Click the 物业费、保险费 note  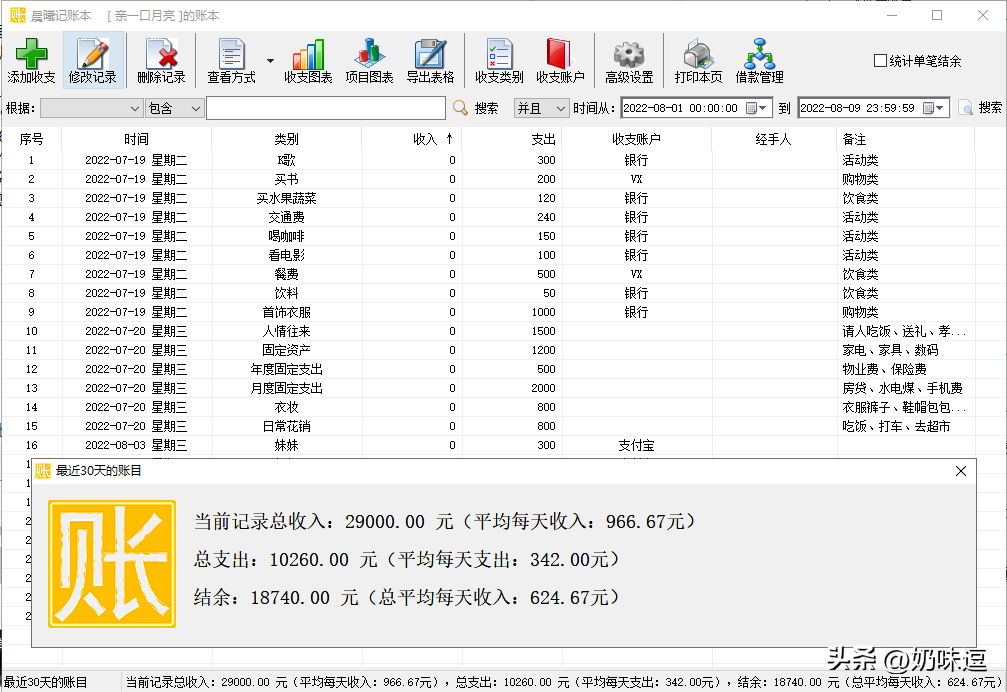tap(884, 369)
